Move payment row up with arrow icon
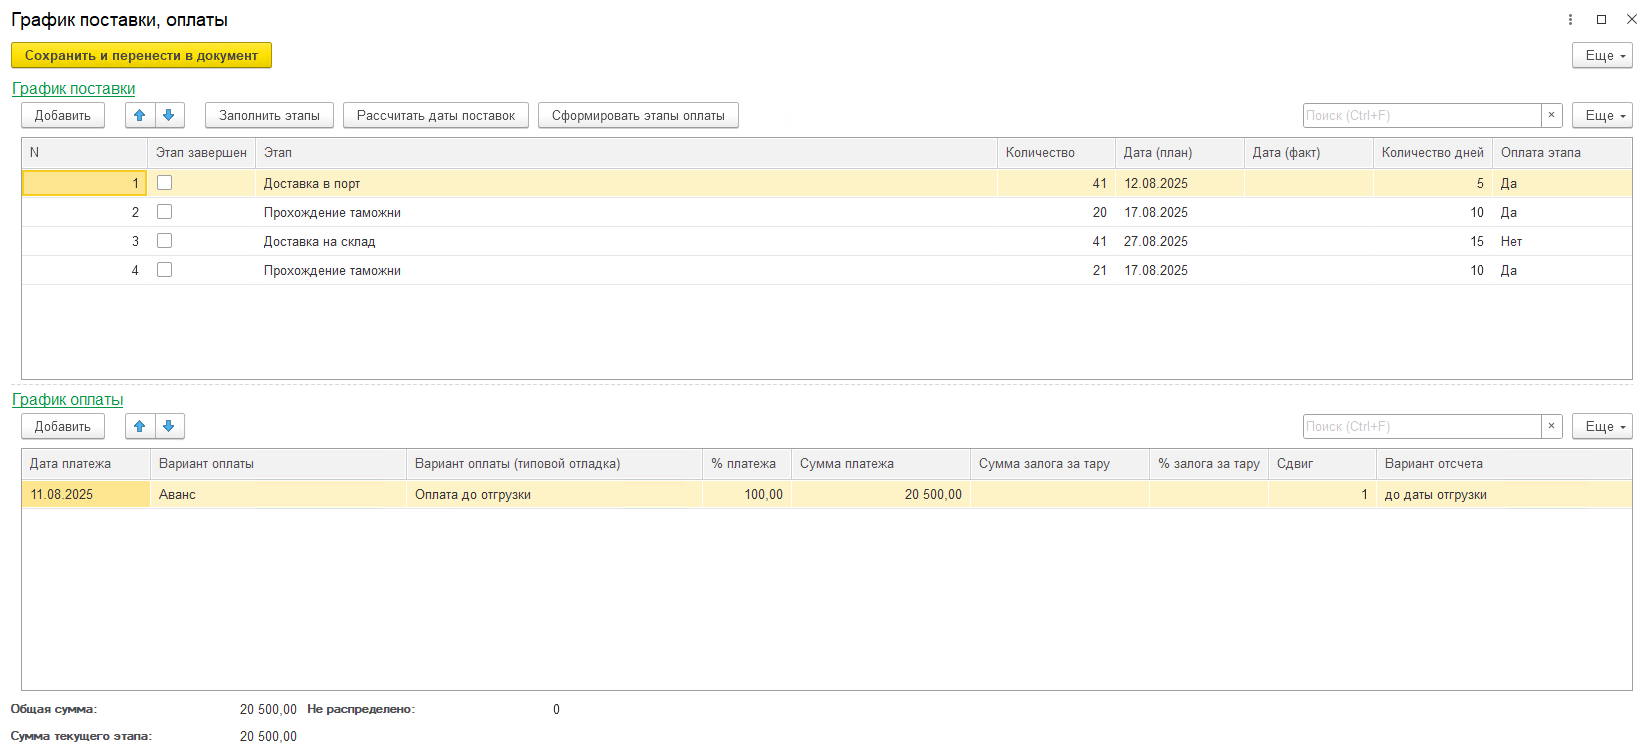Image resolution: width=1650 pixels, height=756 pixels. (140, 427)
